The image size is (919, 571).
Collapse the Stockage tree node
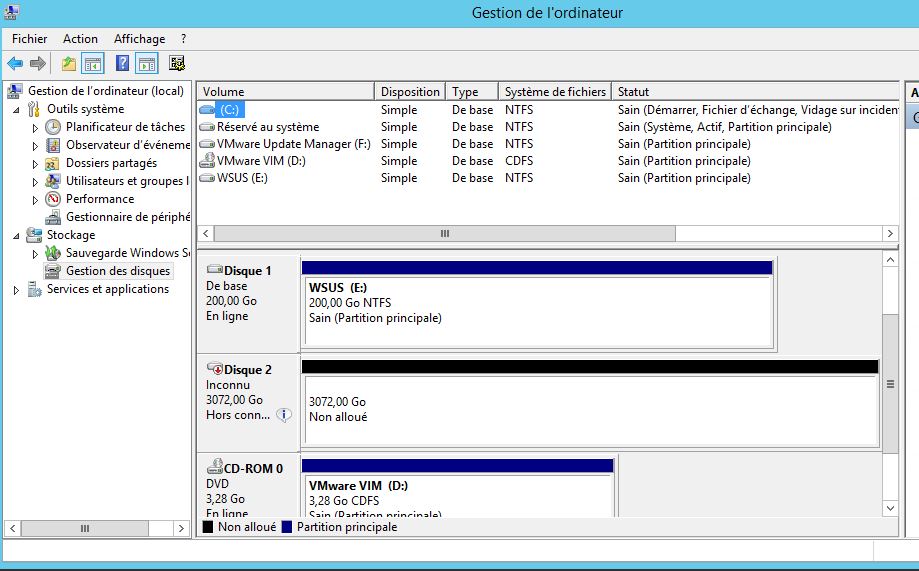(16, 236)
